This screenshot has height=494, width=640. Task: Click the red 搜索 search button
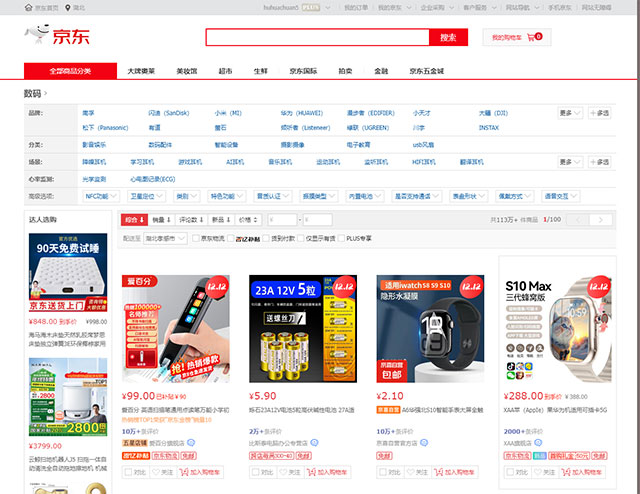tap(448, 38)
